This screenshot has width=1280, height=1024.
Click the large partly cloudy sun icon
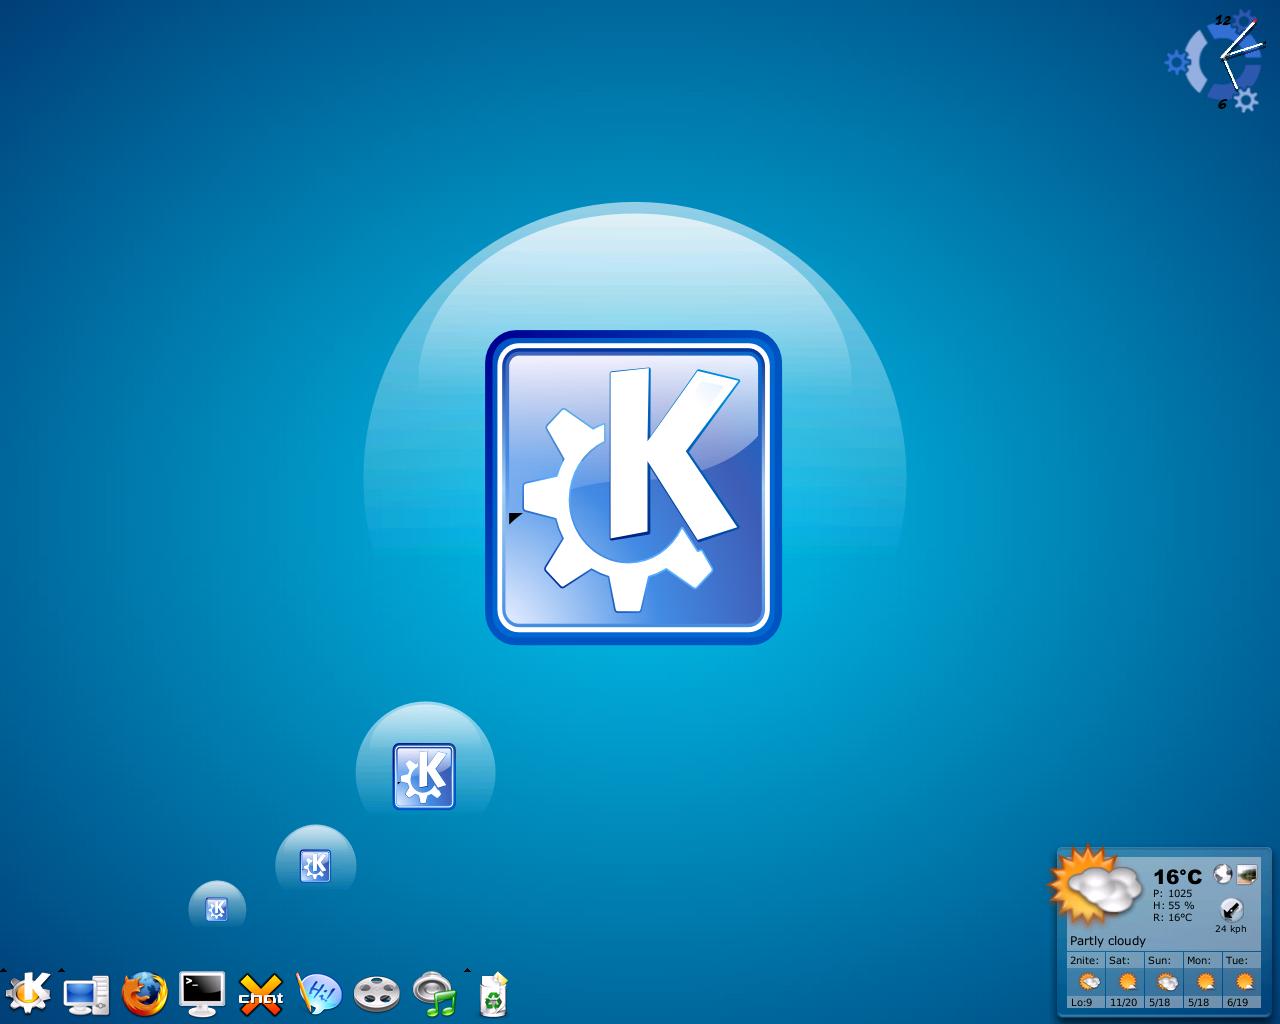pyautogui.click(x=1095, y=886)
